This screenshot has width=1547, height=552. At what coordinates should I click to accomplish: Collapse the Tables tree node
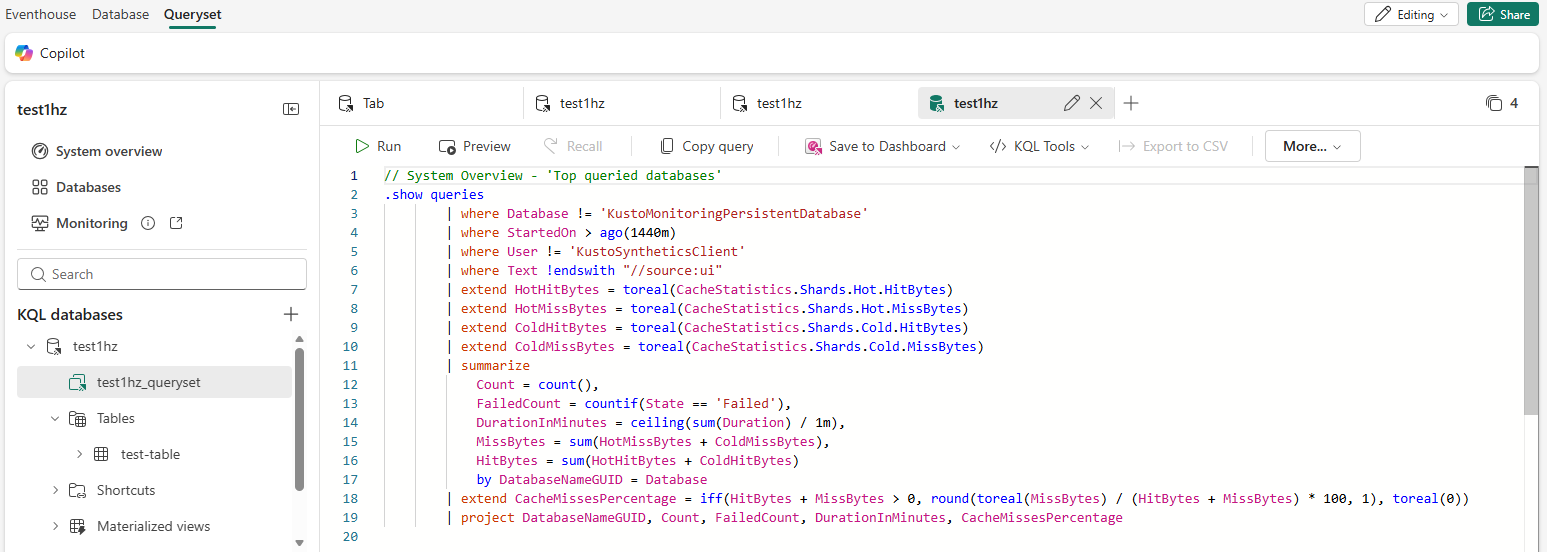(x=55, y=418)
